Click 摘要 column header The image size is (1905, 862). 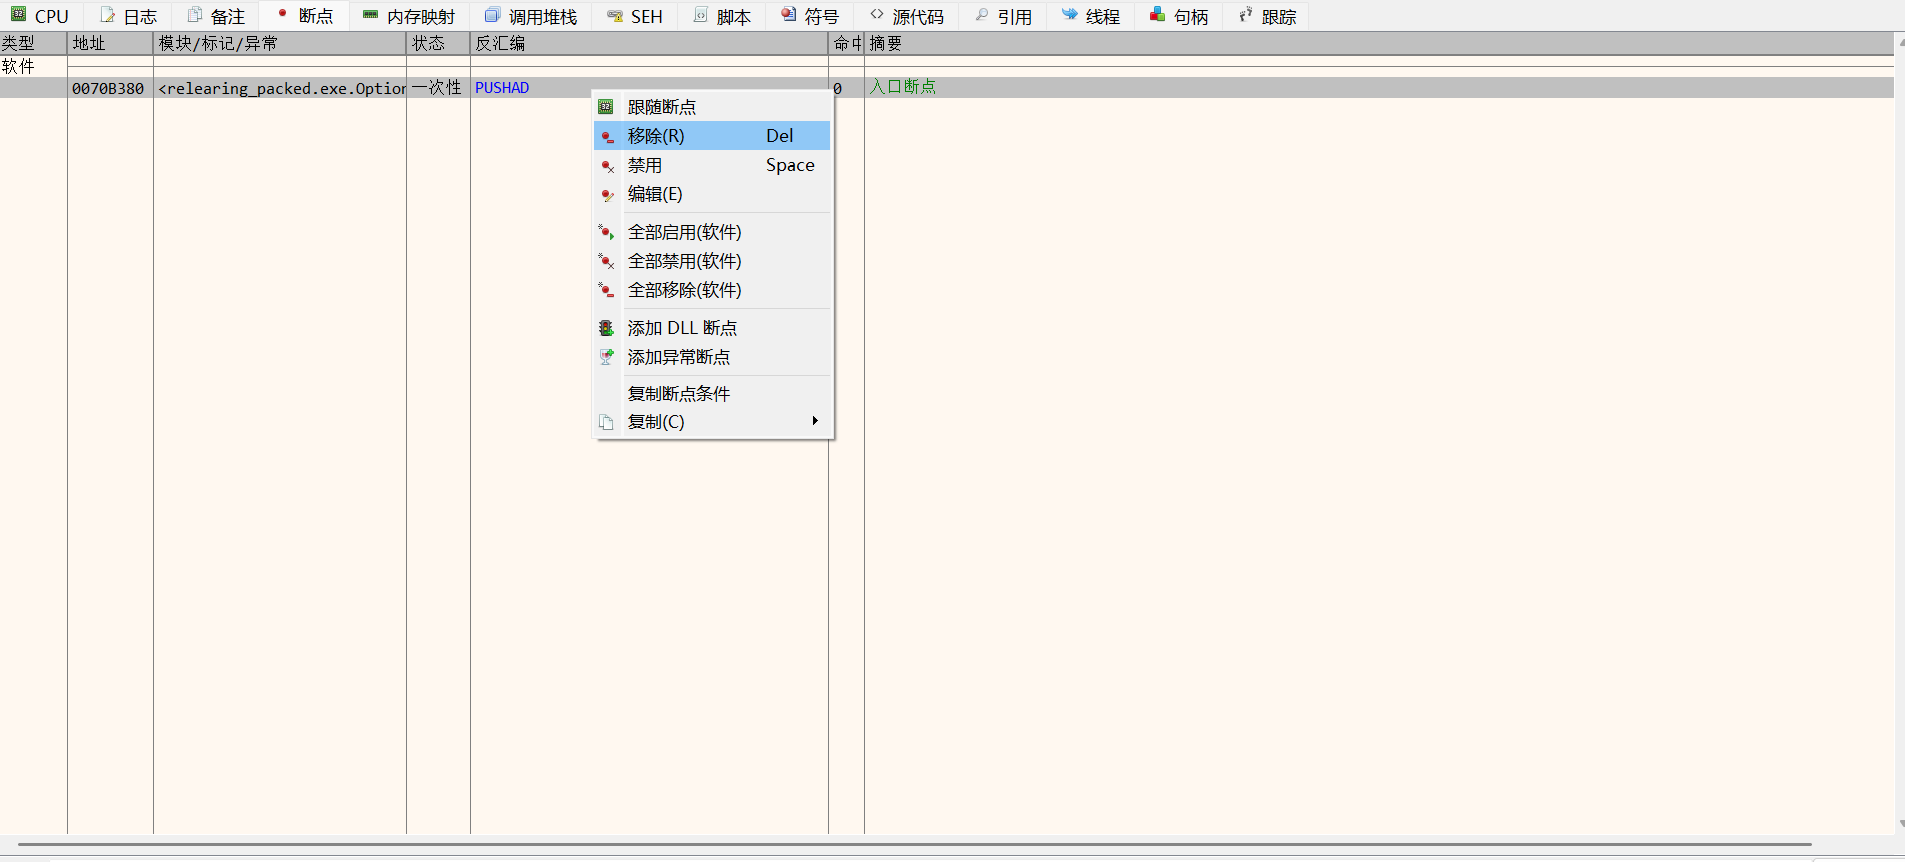coord(1379,43)
